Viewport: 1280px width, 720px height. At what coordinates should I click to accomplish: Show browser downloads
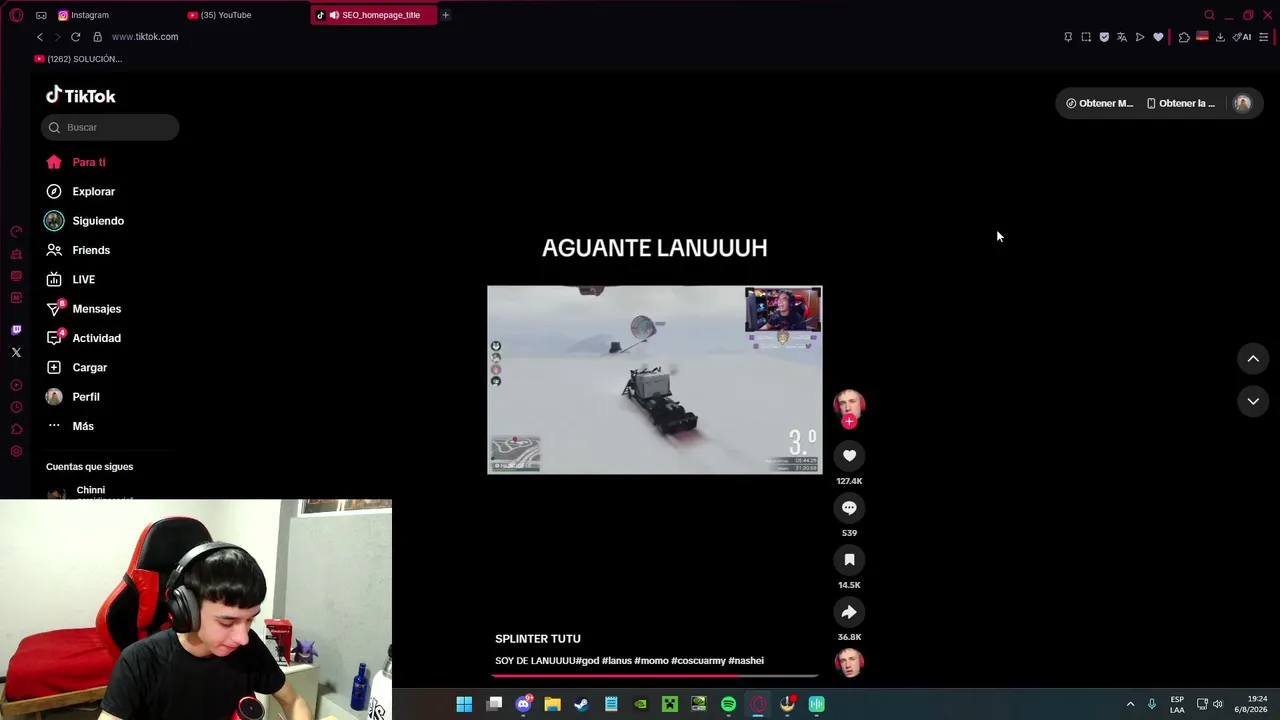click(x=1220, y=37)
